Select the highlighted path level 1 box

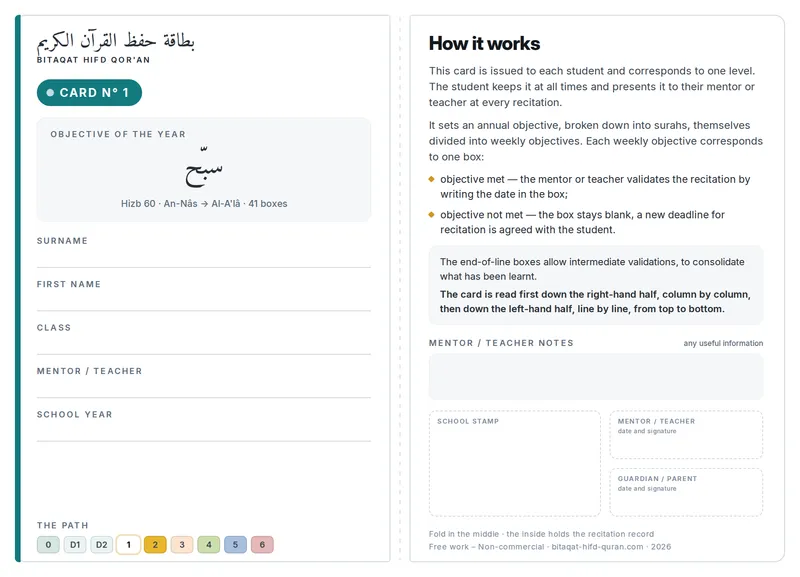click(129, 544)
